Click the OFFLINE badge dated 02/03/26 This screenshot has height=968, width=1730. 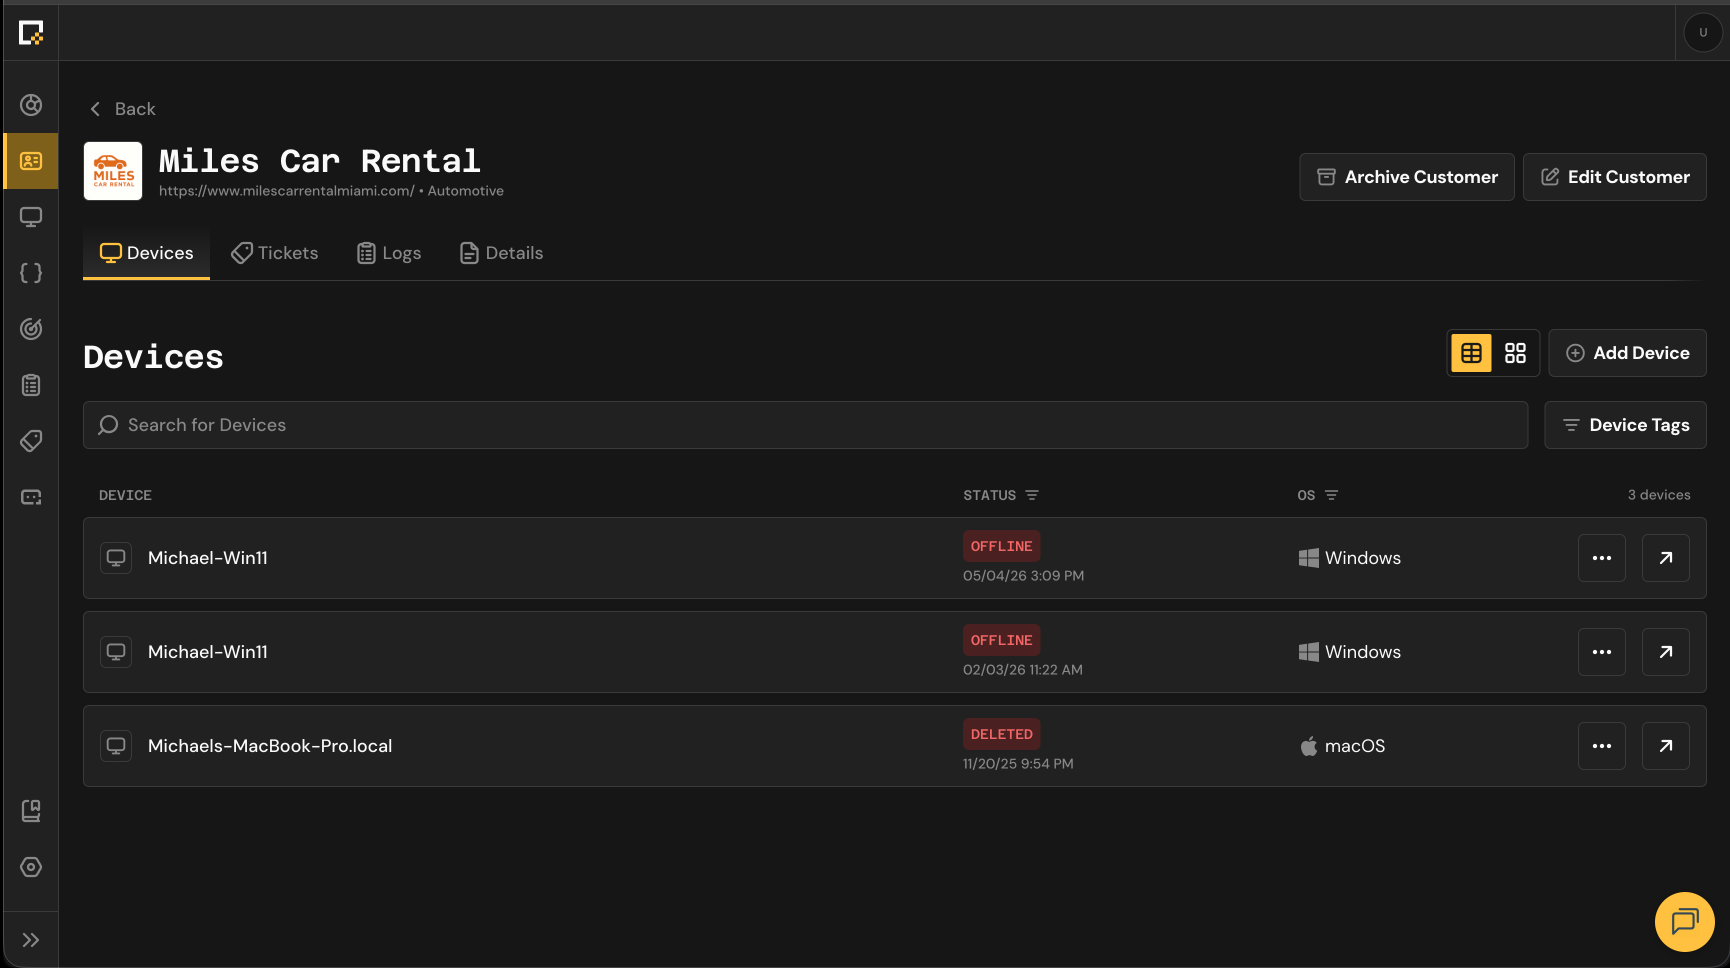(1001, 640)
